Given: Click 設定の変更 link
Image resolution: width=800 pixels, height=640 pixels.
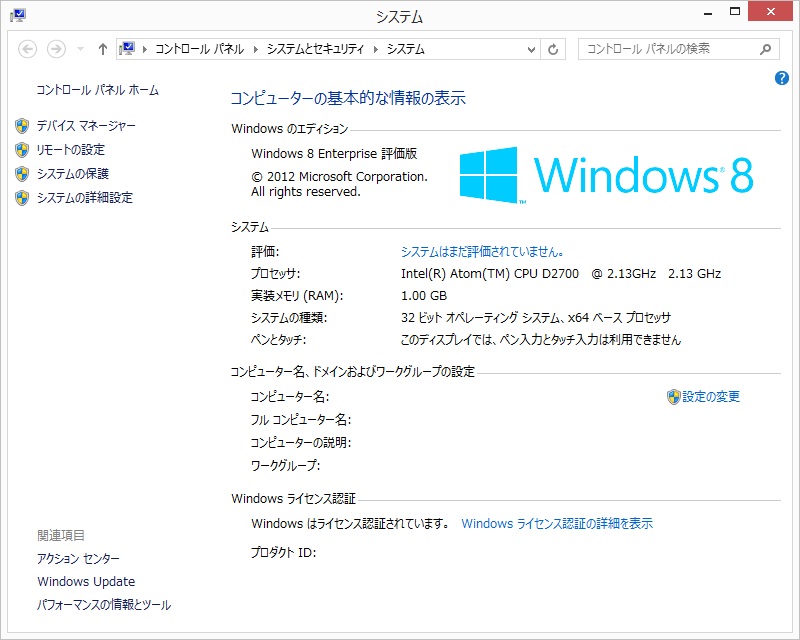Looking at the screenshot, I should pyautogui.click(x=711, y=397).
